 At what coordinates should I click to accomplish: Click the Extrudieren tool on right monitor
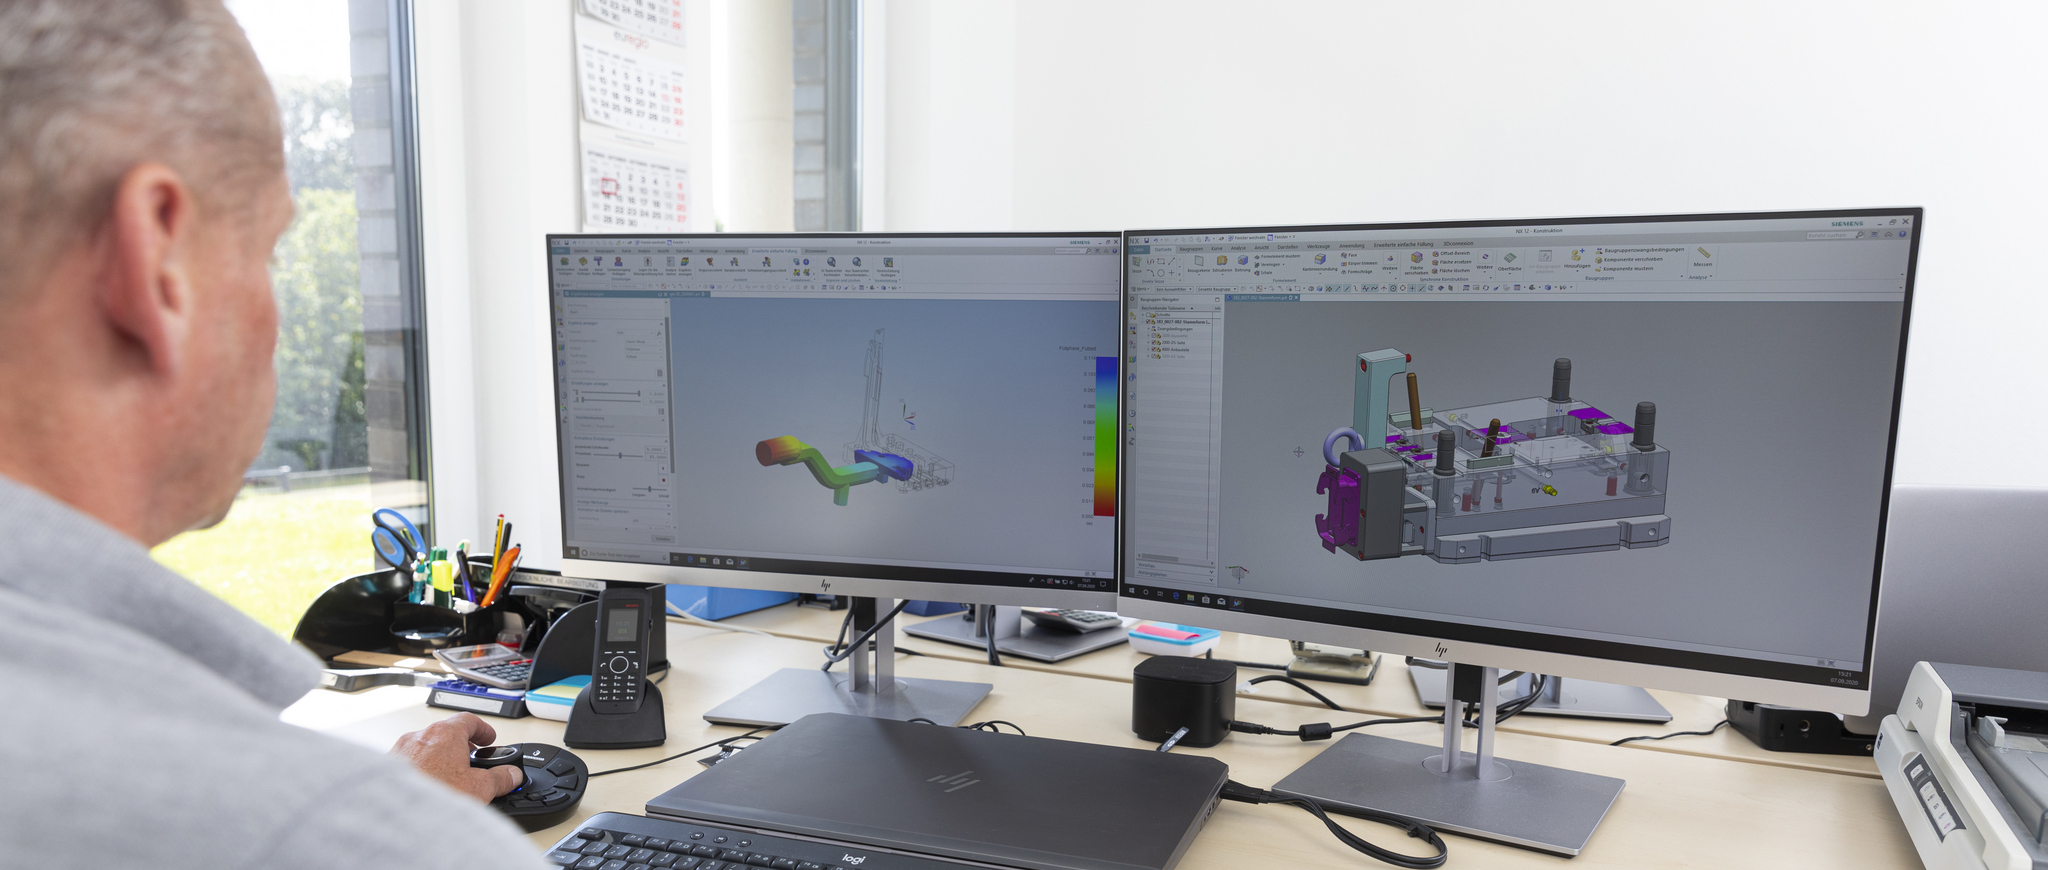click(x=1222, y=262)
